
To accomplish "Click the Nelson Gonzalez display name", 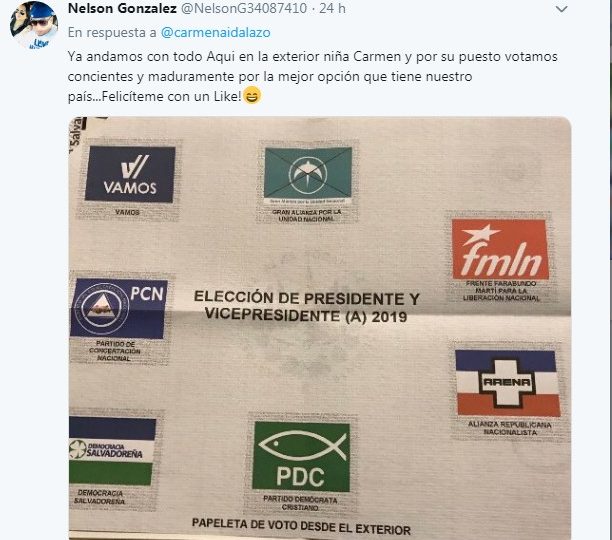I will click(x=122, y=8).
